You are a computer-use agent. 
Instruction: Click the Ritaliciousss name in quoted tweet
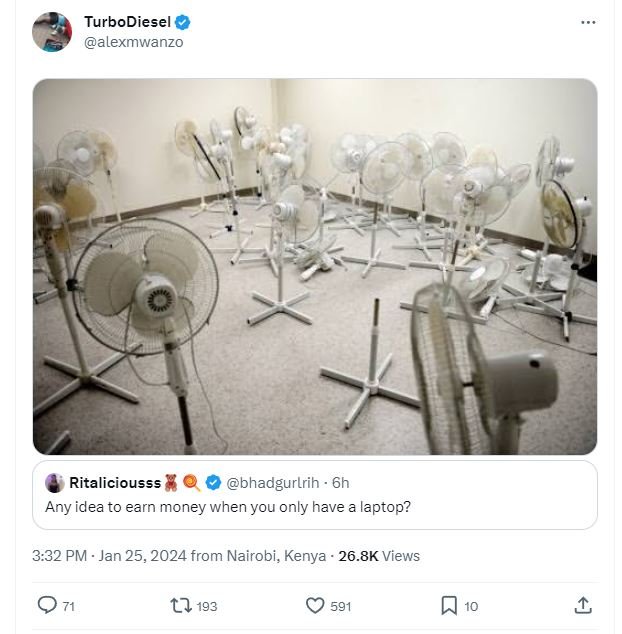click(x=115, y=483)
